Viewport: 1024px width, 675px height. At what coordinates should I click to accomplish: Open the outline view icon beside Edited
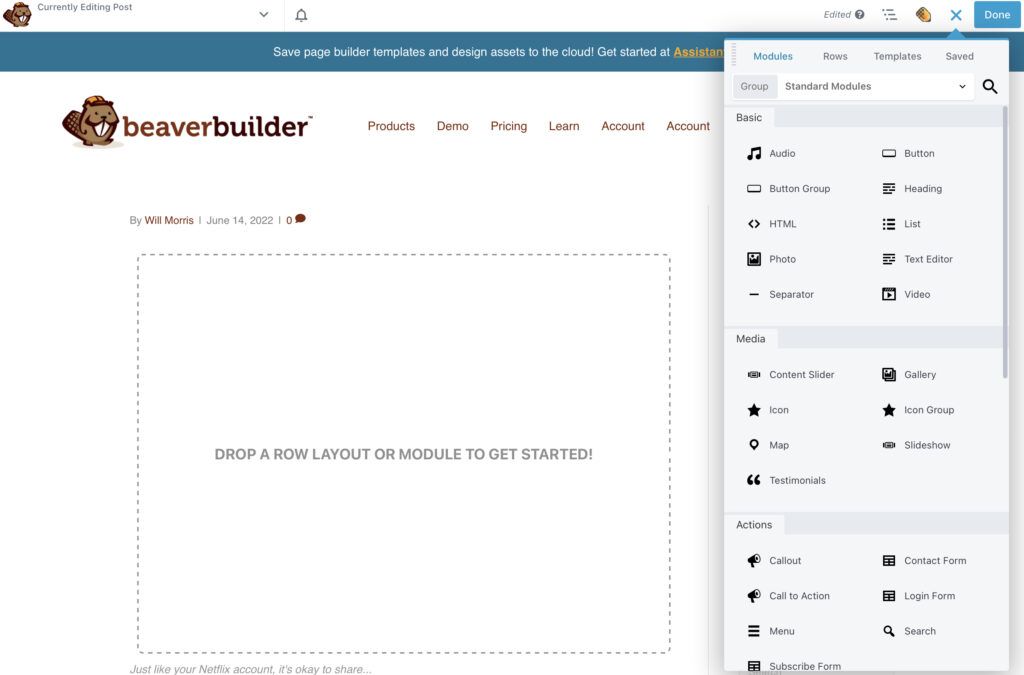889,14
